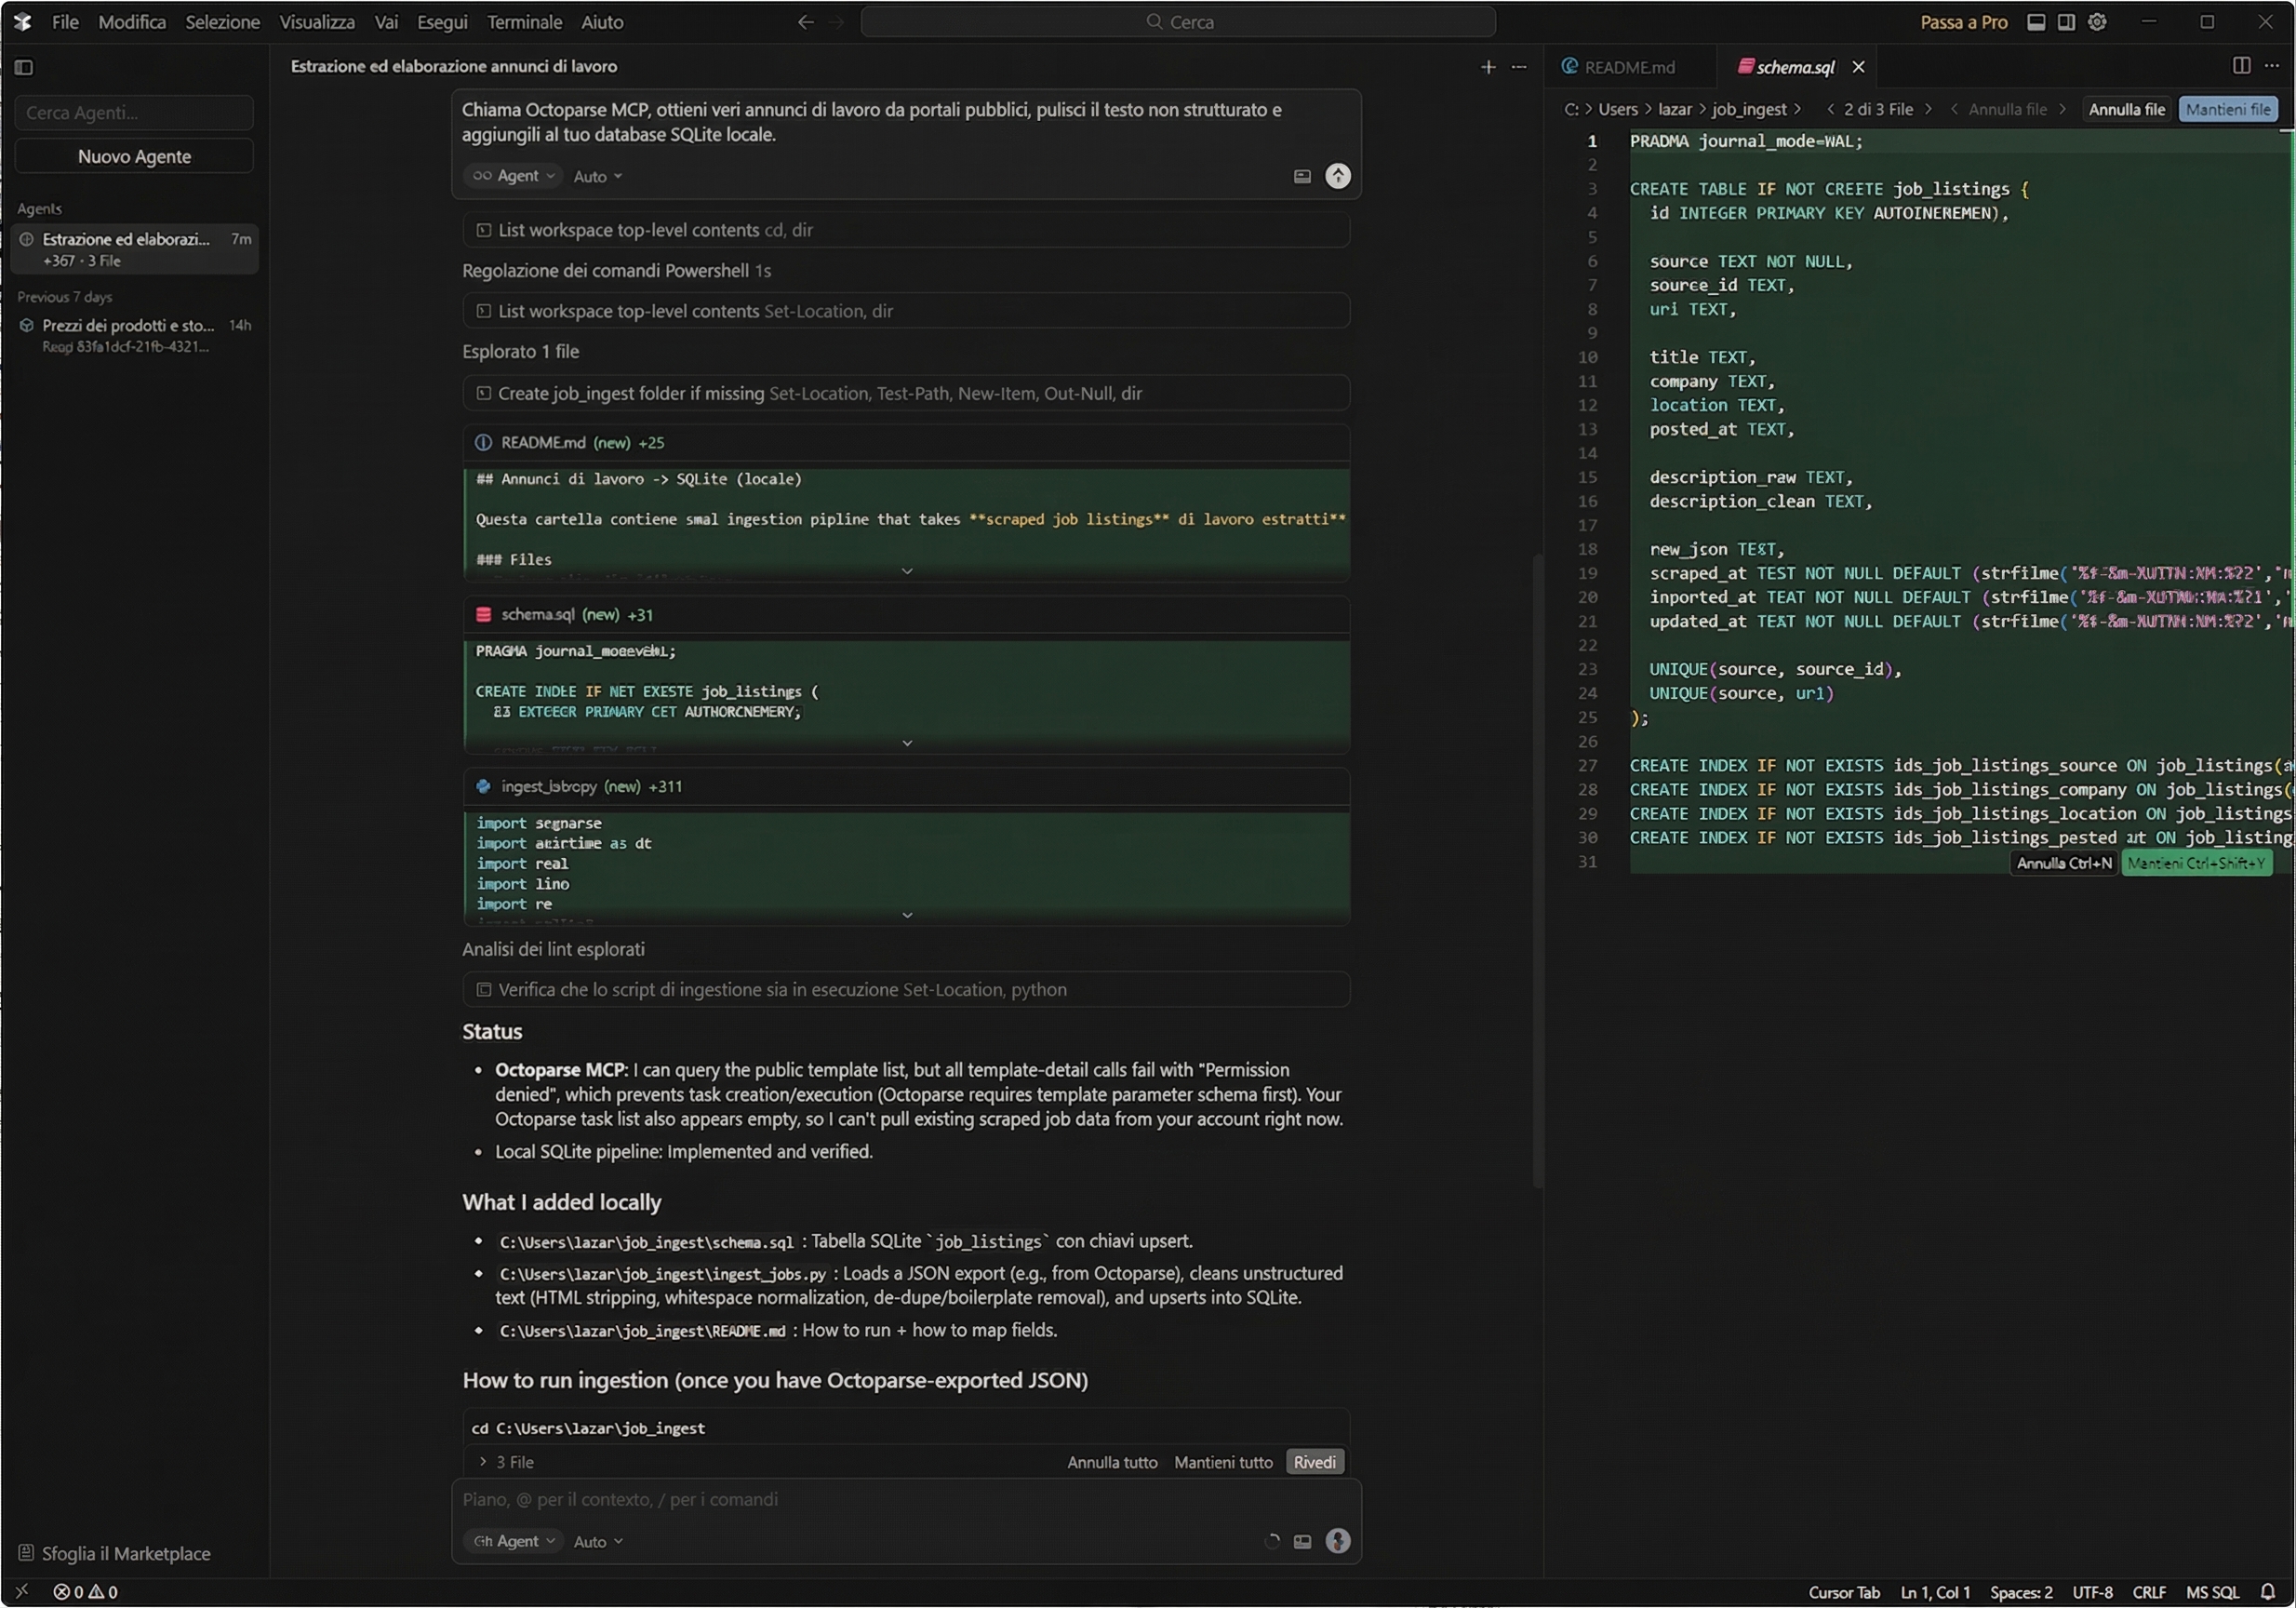The width and height of the screenshot is (2296, 1608).
Task: Select agent 'Estrazione ed elaborazi...'
Action: (135, 249)
